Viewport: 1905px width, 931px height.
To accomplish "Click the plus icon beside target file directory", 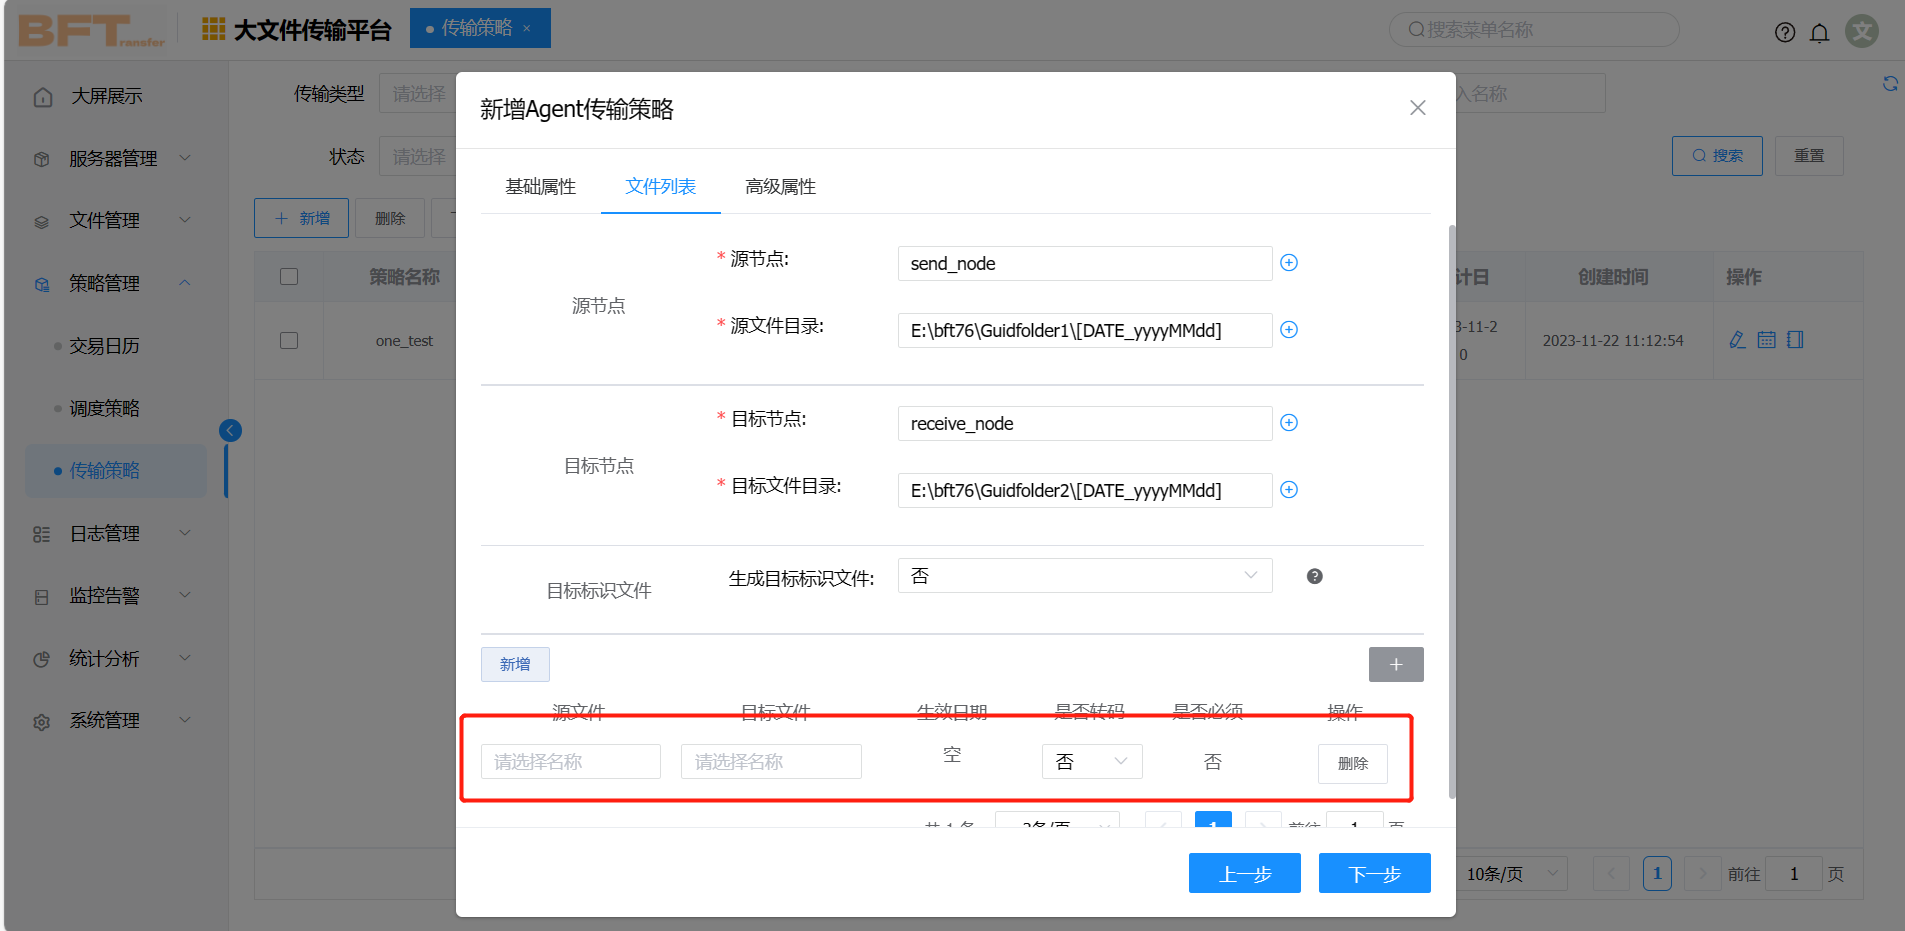I will [1289, 490].
